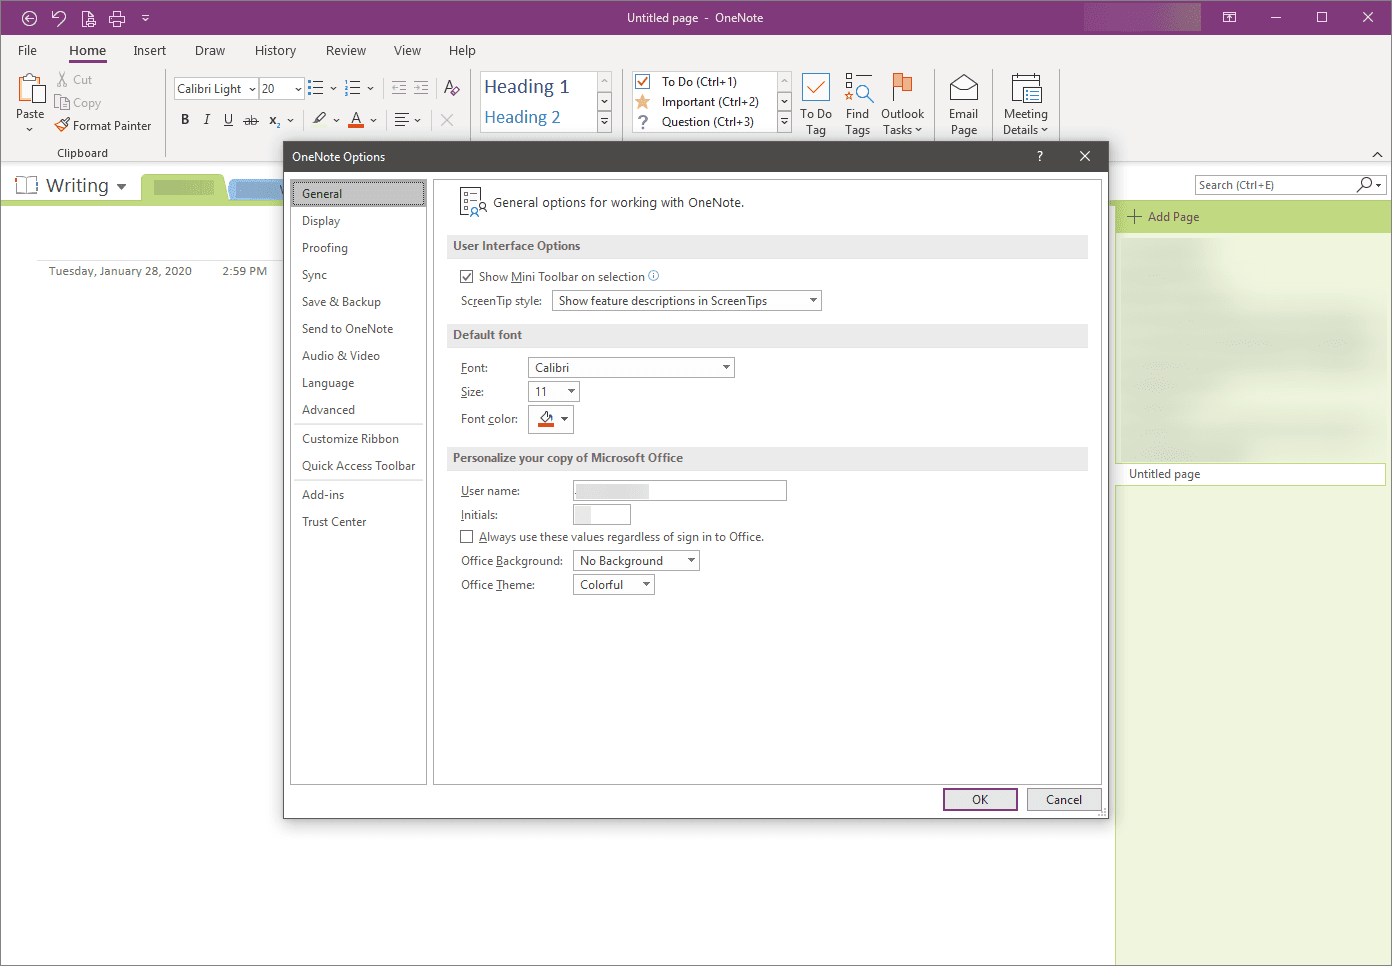The height and width of the screenshot is (966, 1392).
Task: Open the ribbon font name Calibri Light dropdown
Action: 252,89
